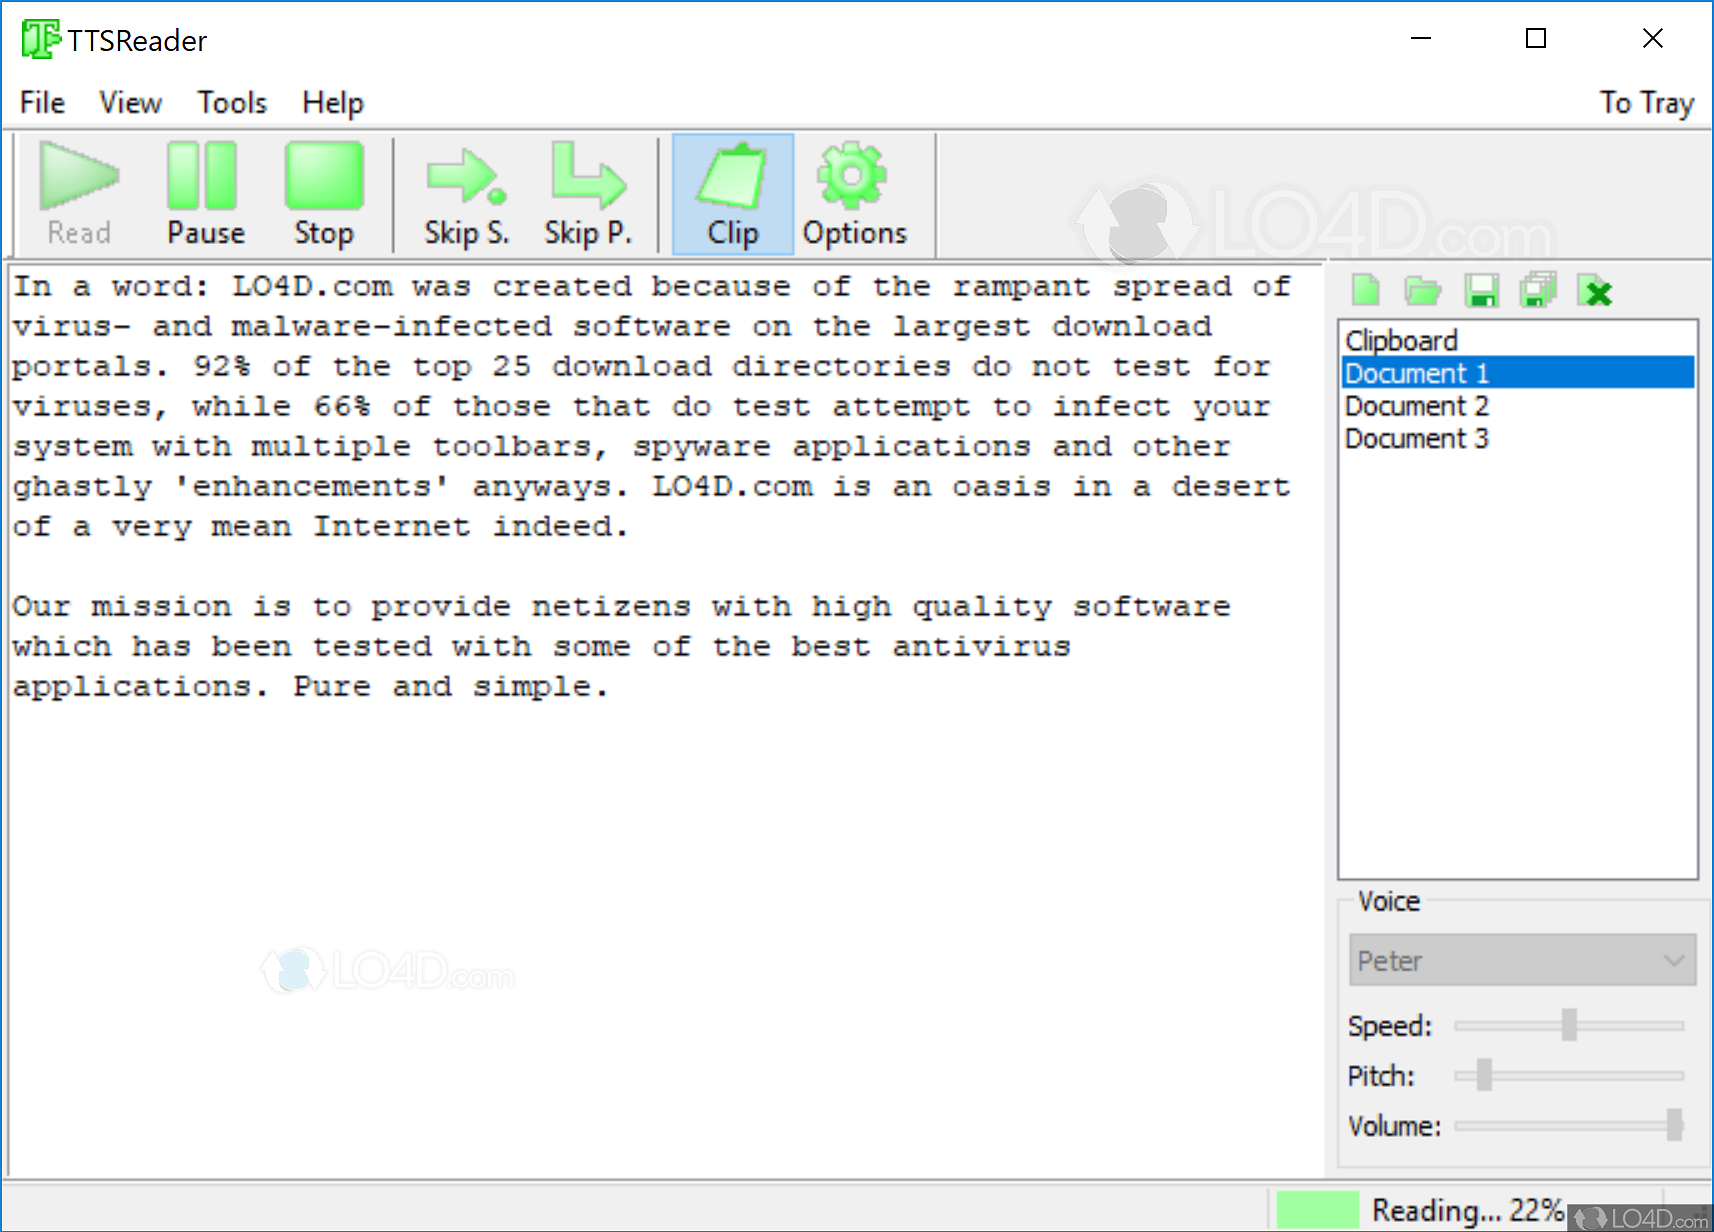Send the app To Tray
Screen dimensions: 1714x1232
point(1646,103)
